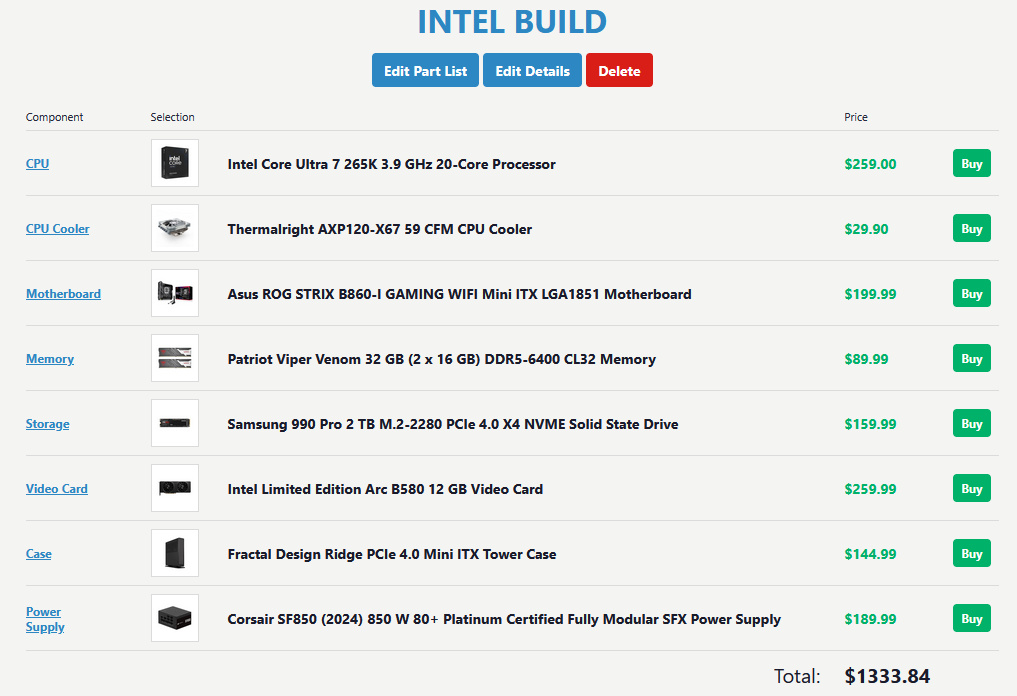The height and width of the screenshot is (696, 1017).
Task: Open the CPU Cooler component link
Action: click(x=58, y=228)
